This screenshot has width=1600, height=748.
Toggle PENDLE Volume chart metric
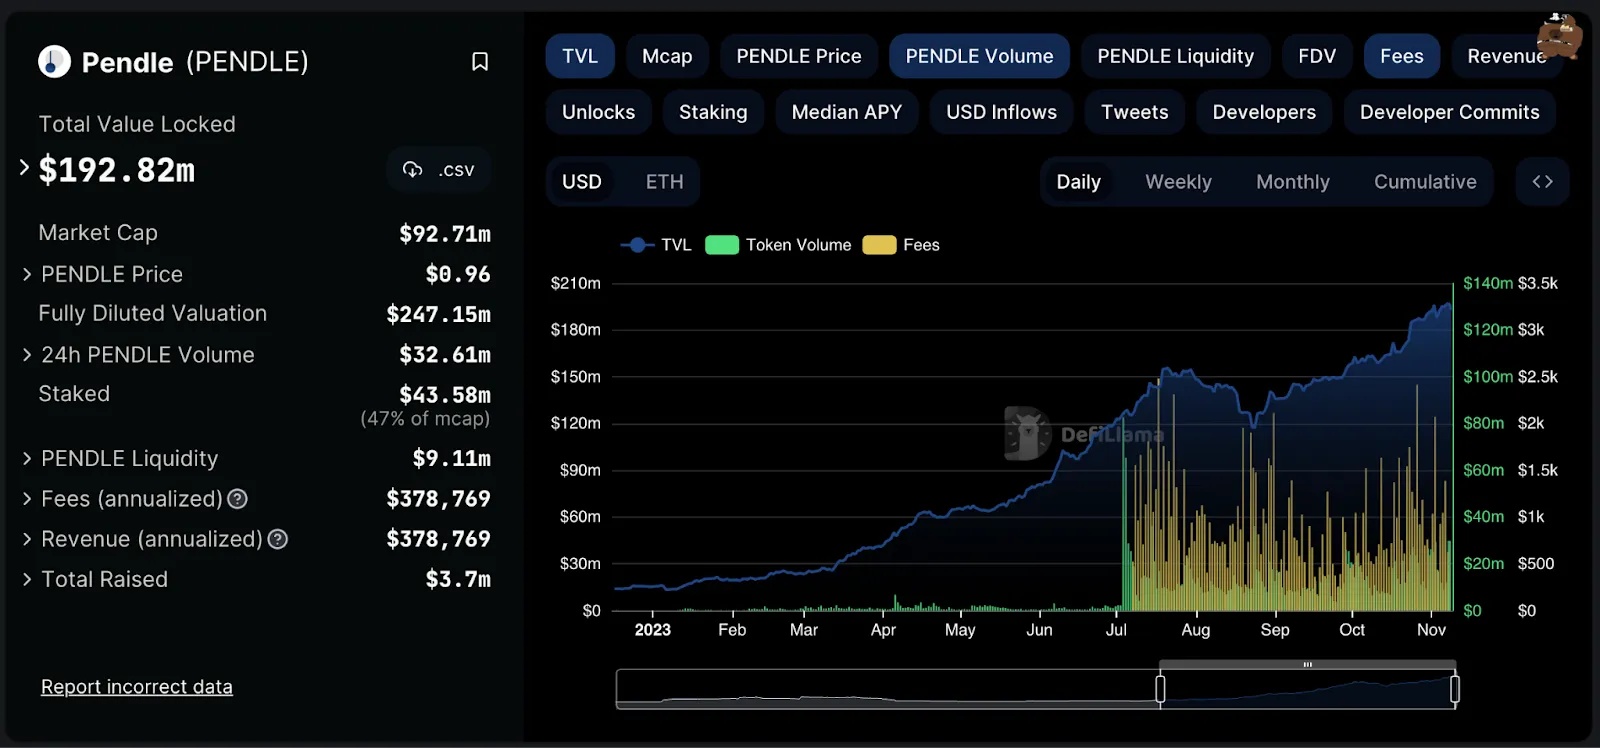click(x=979, y=56)
